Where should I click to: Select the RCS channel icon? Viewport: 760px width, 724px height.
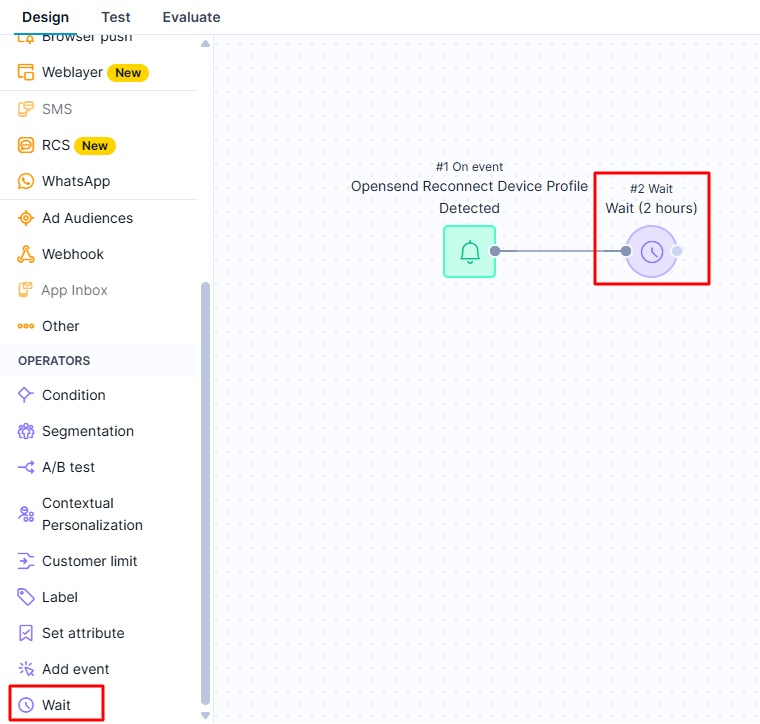pos(26,145)
